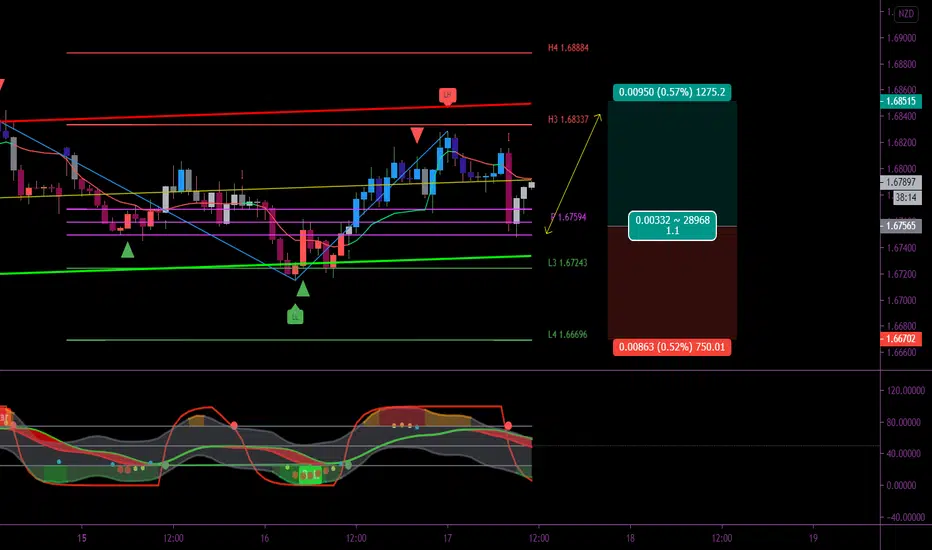The height and width of the screenshot is (550, 932).
Task: Click the 120.00000 oscillator scale label
Action: [x=905, y=391]
